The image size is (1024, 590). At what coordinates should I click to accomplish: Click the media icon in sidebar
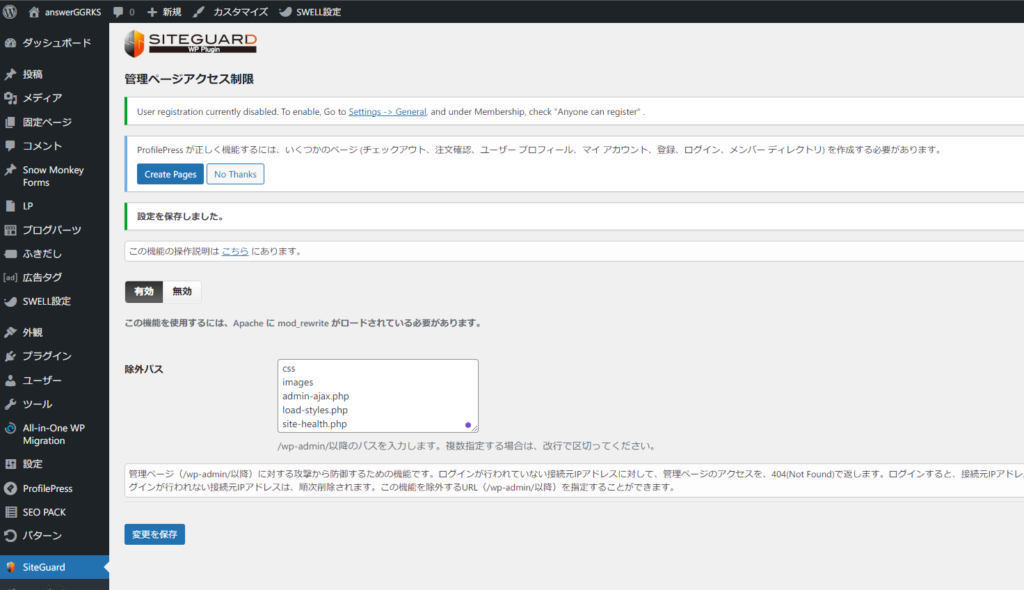coord(10,98)
